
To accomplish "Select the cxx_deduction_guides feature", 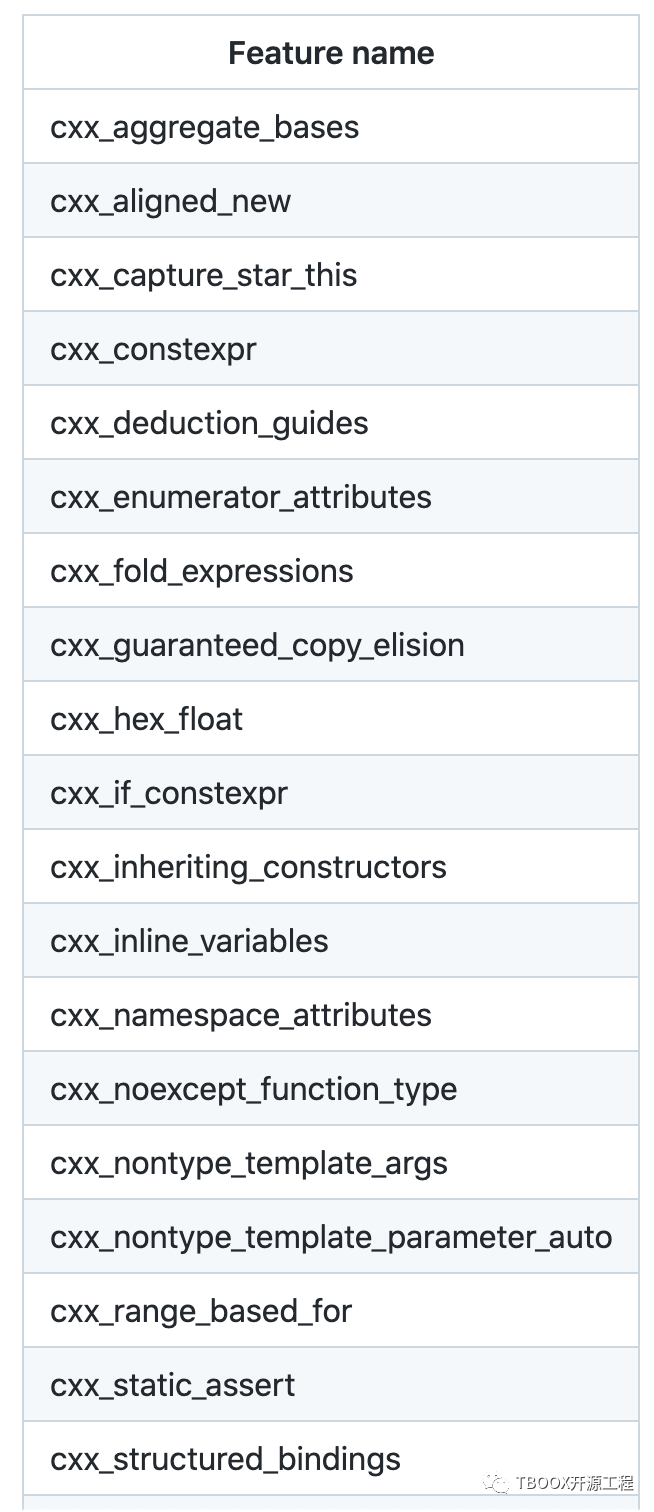I will tap(331, 422).
